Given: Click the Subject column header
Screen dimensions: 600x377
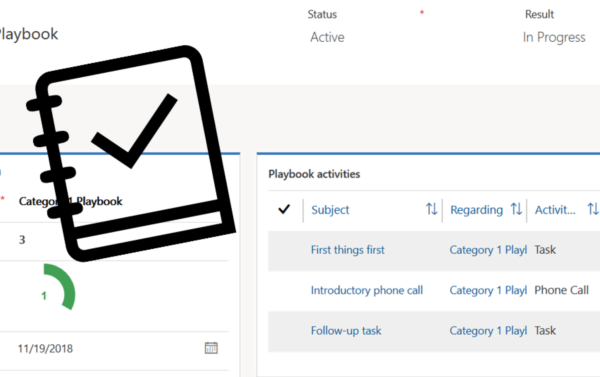Looking at the screenshot, I should (330, 210).
